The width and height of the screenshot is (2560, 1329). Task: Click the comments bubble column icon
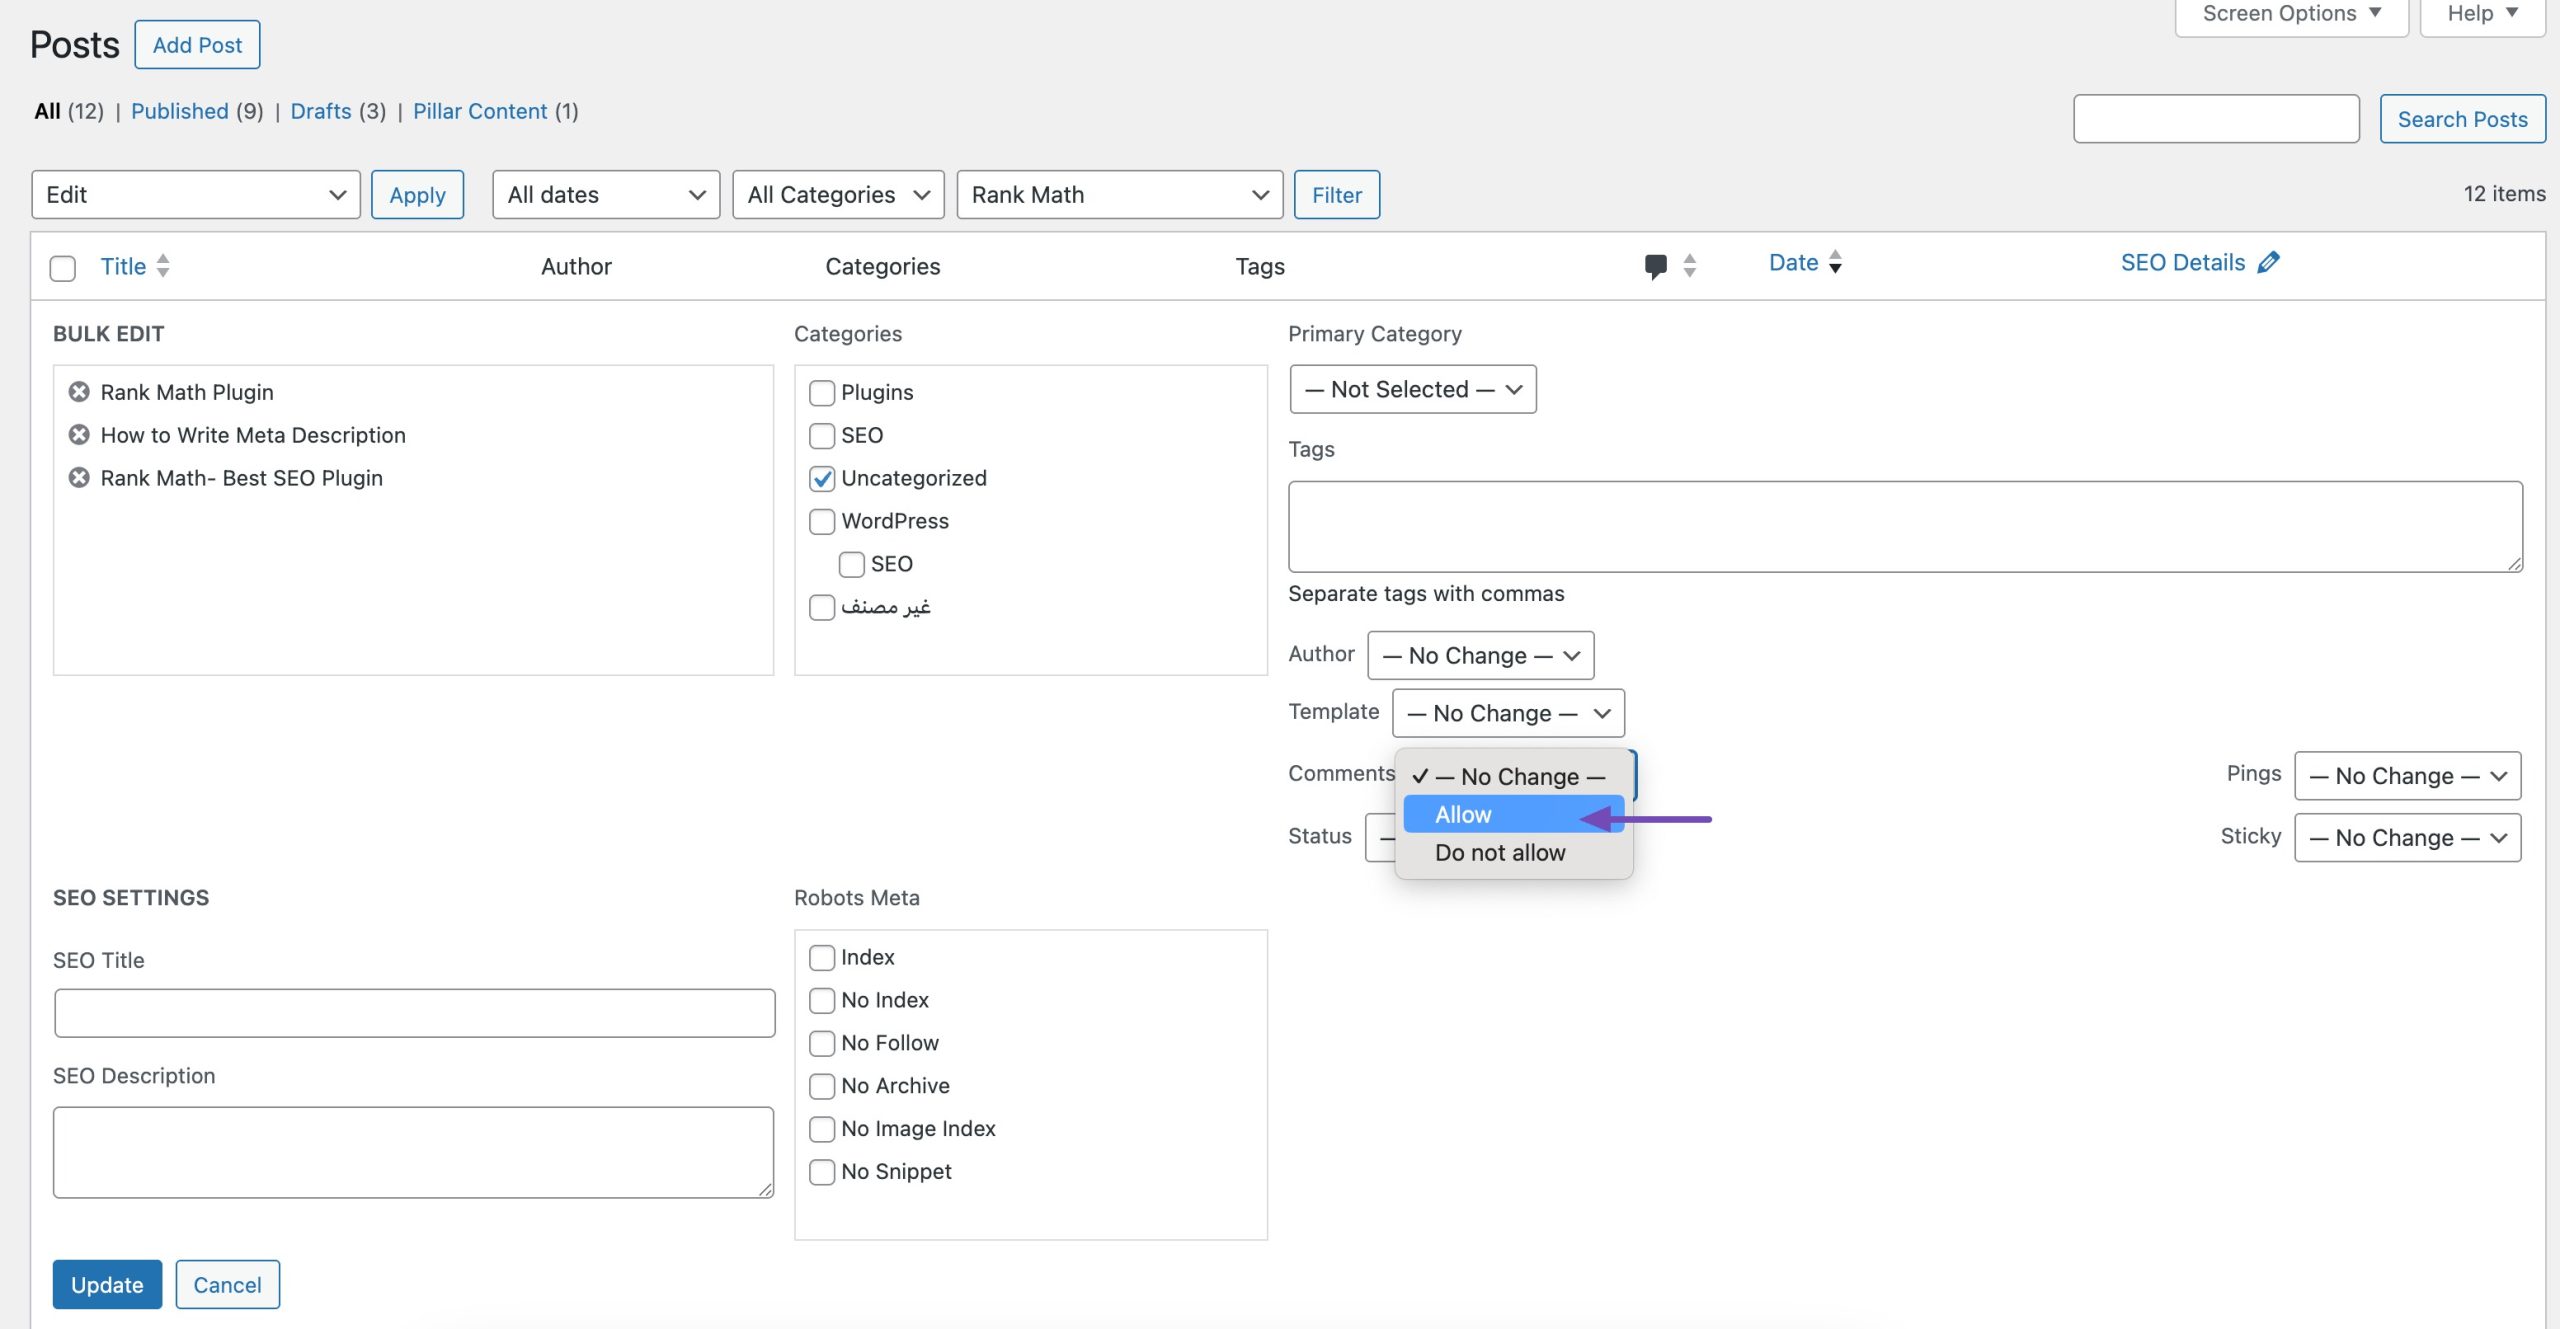click(x=1656, y=266)
